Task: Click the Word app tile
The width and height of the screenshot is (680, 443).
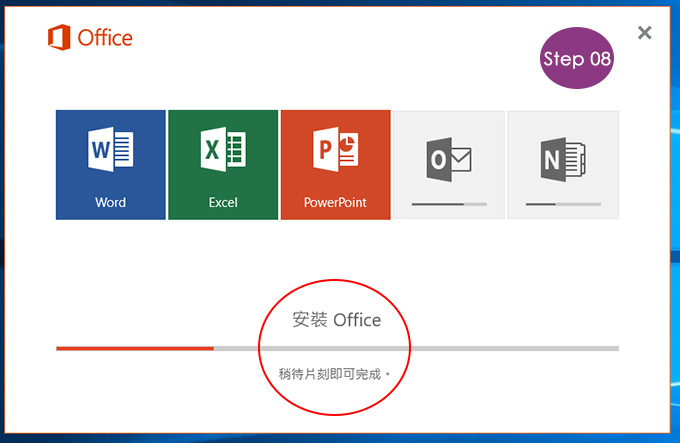Action: click(111, 165)
